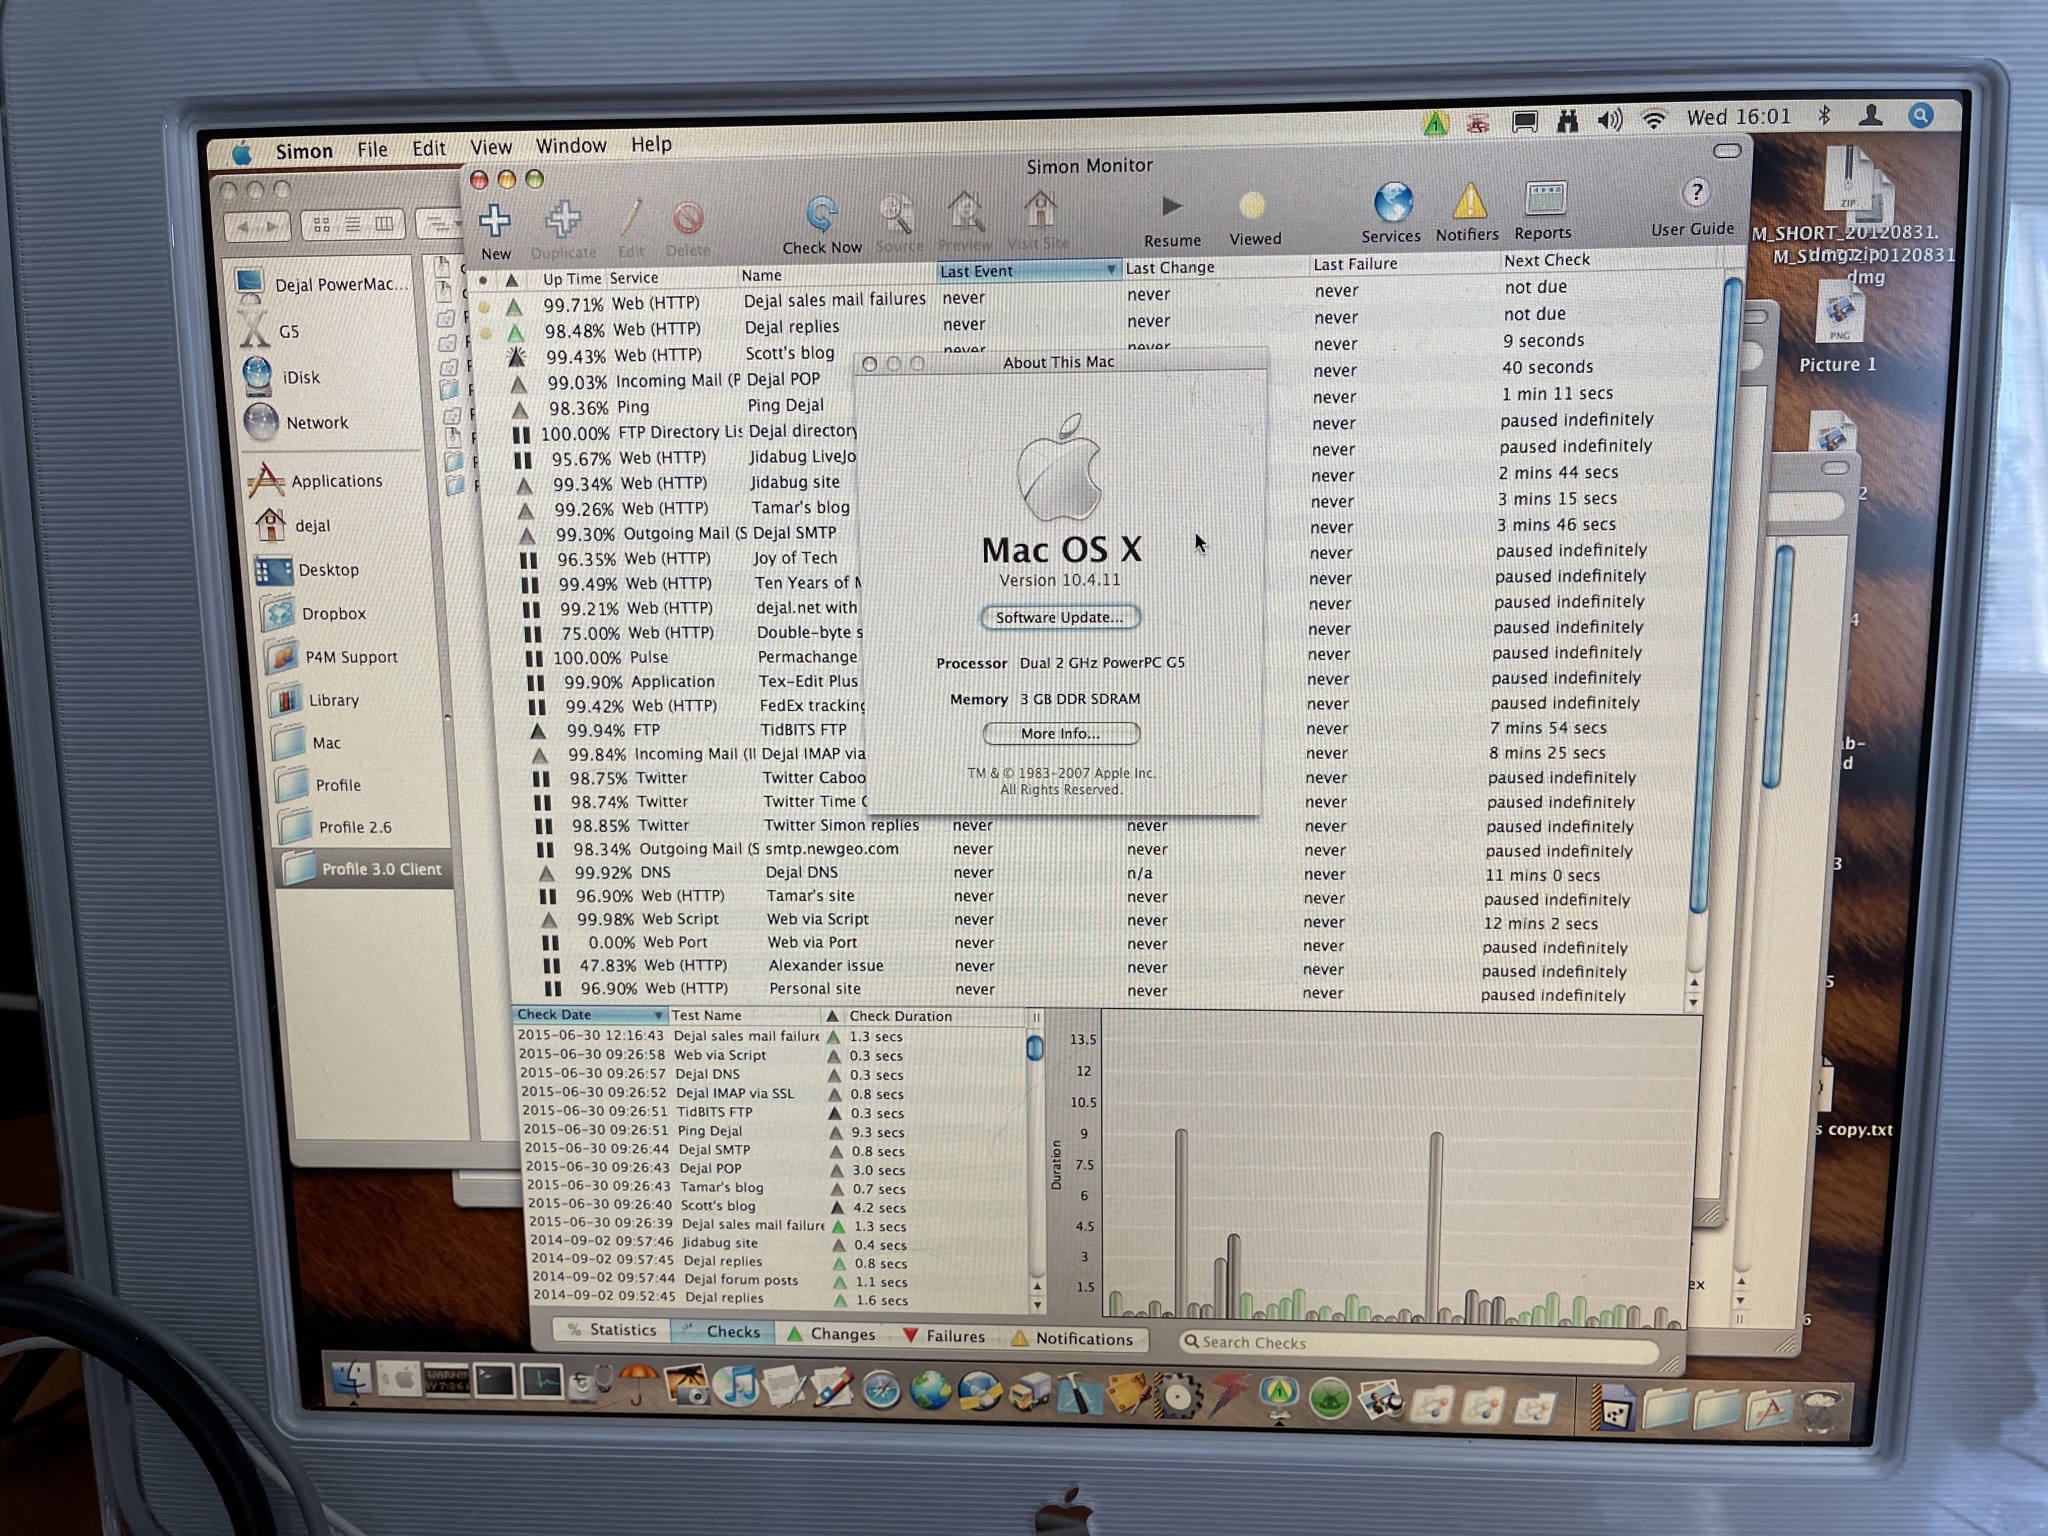Click the Wi-Fi AirPort icon in menu bar
This screenshot has height=1536, width=2048.
coord(1654,120)
